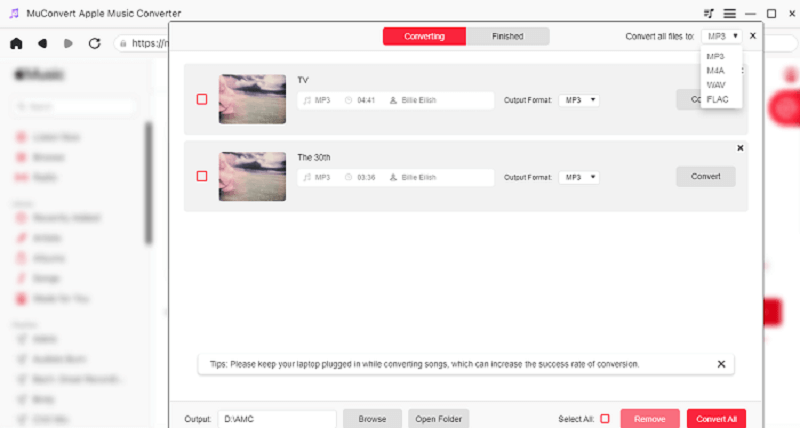The height and width of the screenshot is (428, 800).
Task: Expand Output Format dropdown for TV
Action: [x=579, y=100]
